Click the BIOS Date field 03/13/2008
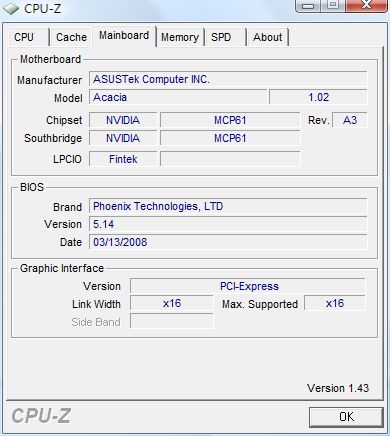The height and width of the screenshot is (436, 390). 228,242
